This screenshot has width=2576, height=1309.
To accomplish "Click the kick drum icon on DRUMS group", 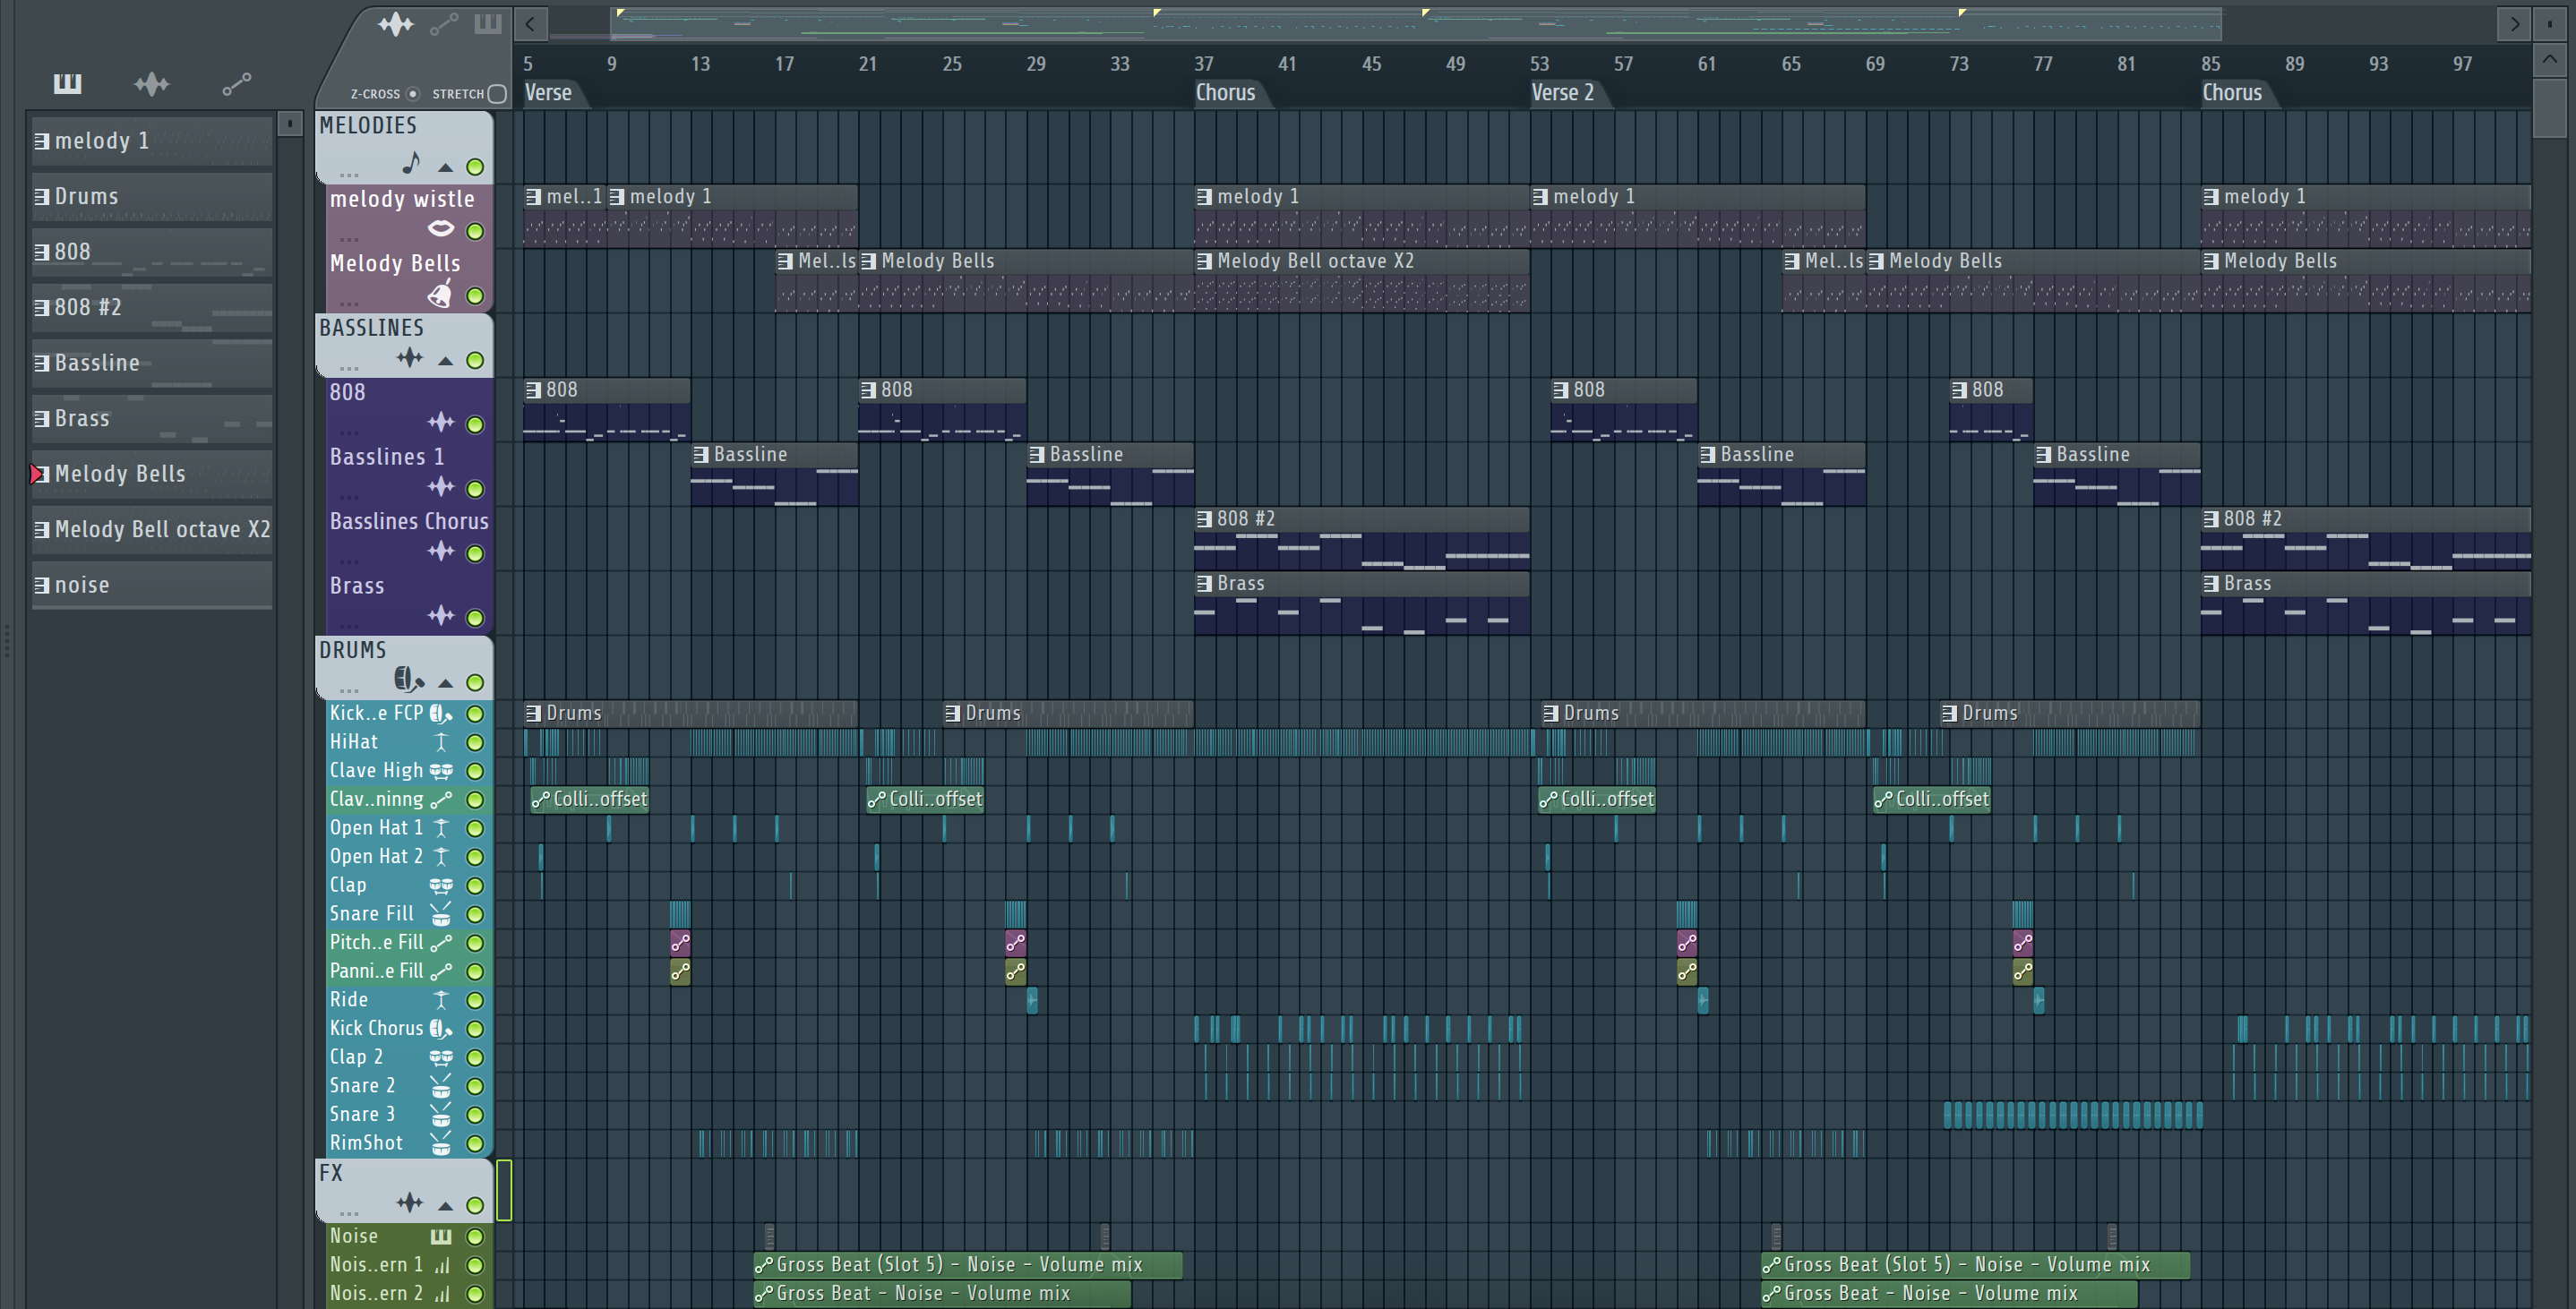I will pos(409,680).
